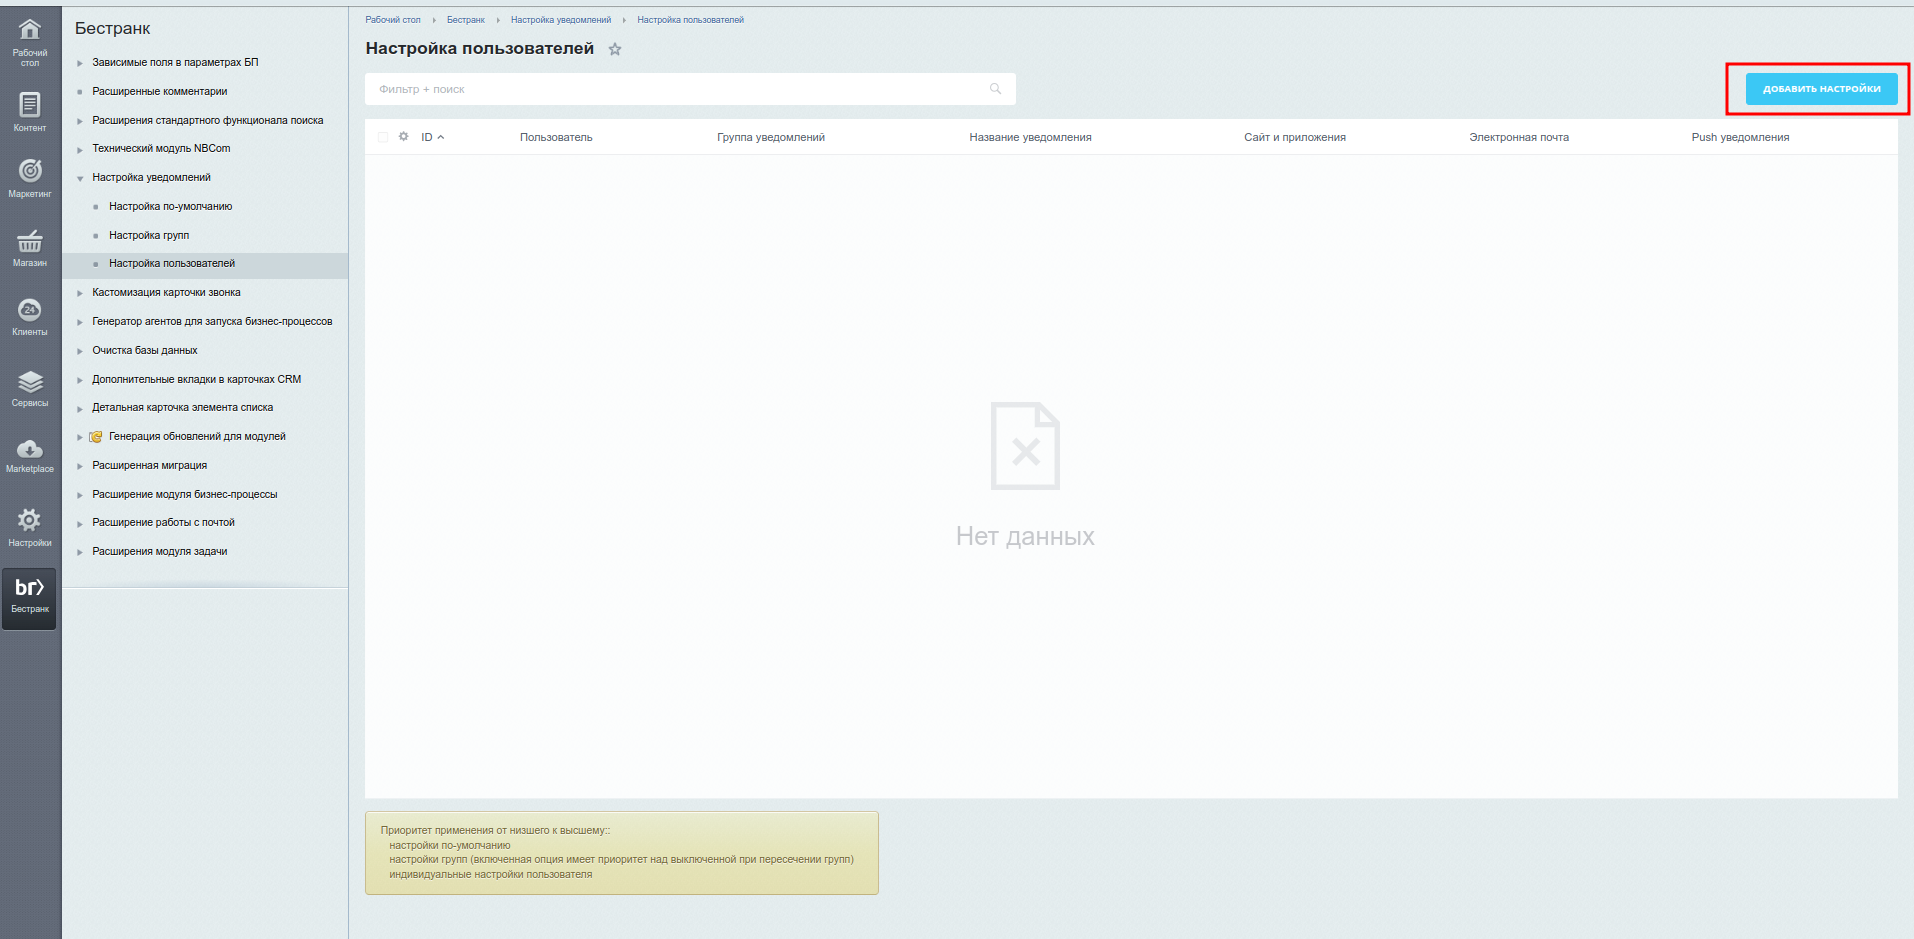1914x939 pixels.
Task: Click the Фильтр + поиск input field
Action: pos(680,89)
